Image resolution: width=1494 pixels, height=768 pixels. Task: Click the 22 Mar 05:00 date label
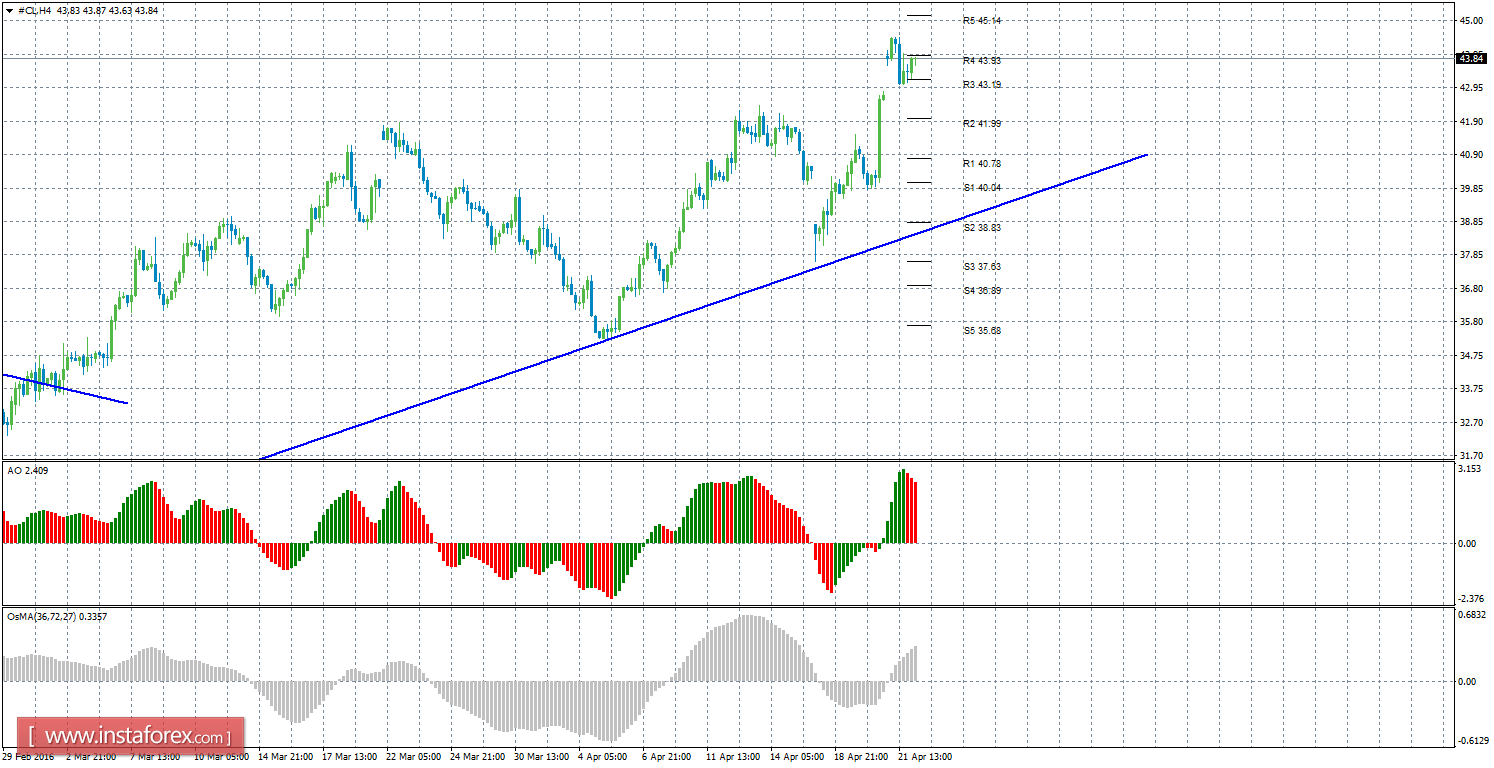coord(413,757)
